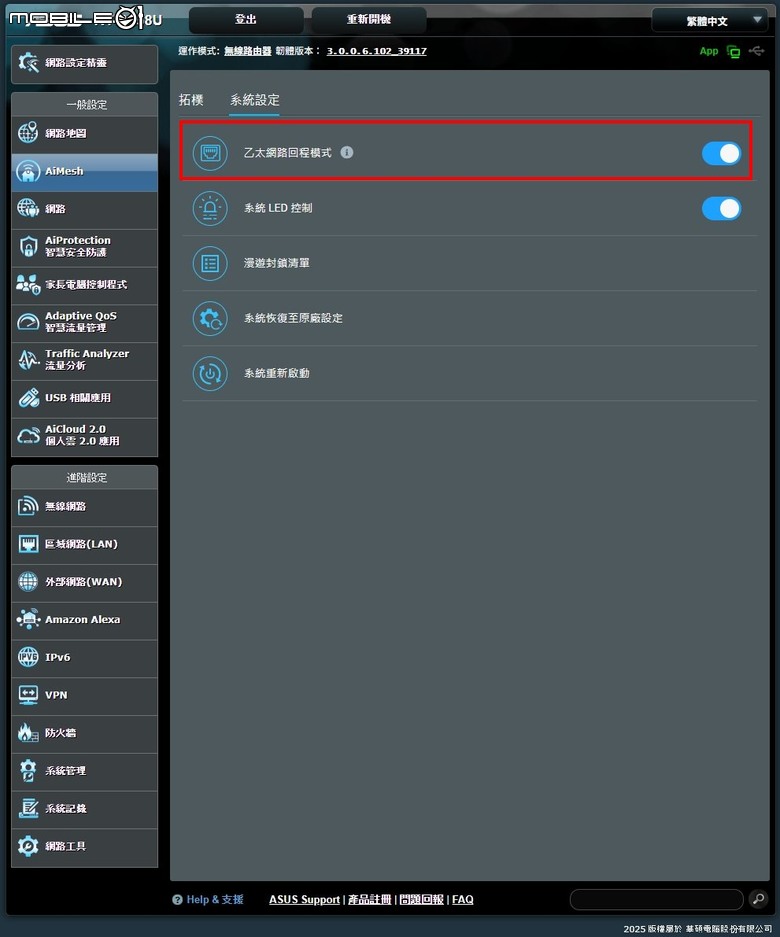Open the Traffic Analyzer 流量分析 menu entry

[84, 360]
